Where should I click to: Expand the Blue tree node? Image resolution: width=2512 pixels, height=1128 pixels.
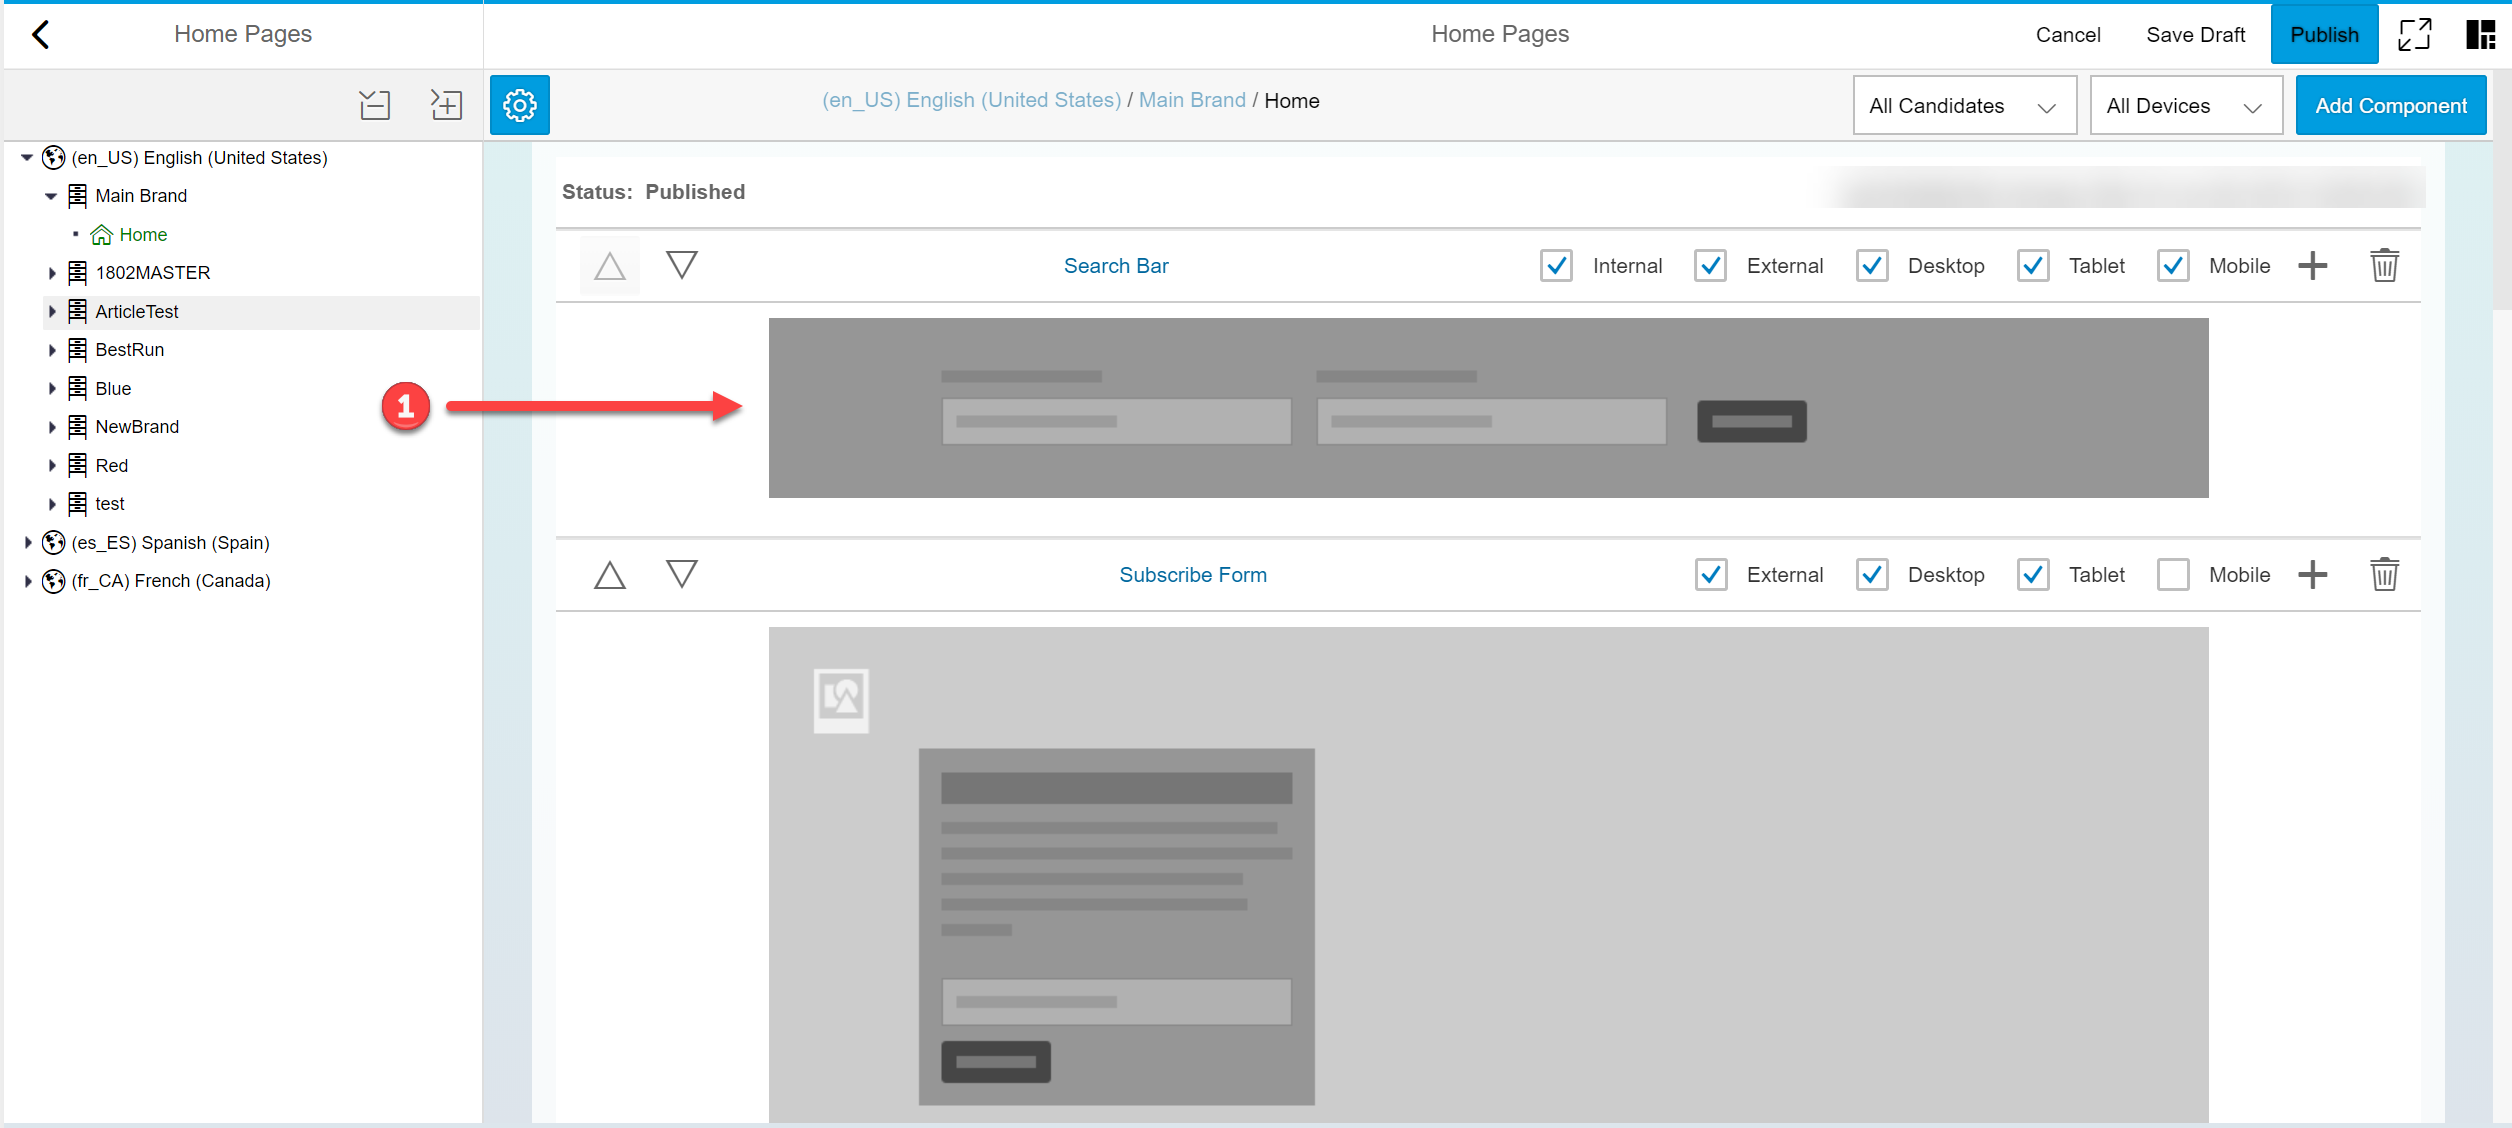[52, 389]
